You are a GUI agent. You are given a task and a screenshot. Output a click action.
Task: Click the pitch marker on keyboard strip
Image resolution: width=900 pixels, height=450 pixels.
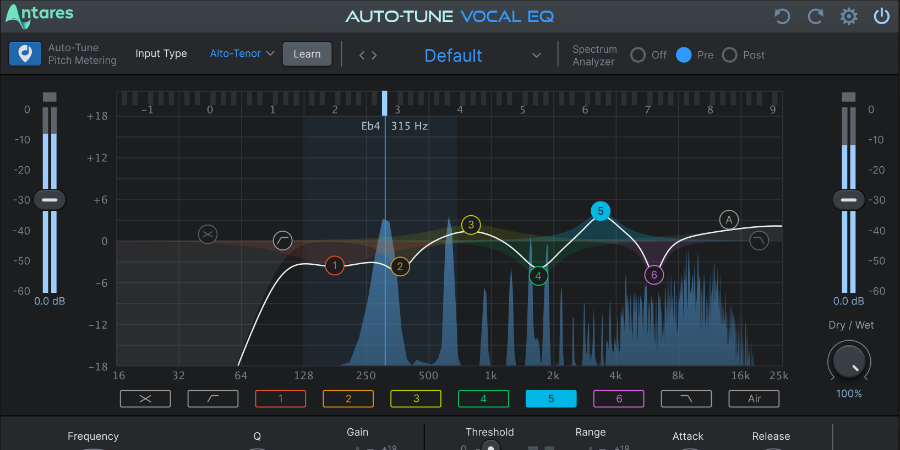tap(385, 103)
